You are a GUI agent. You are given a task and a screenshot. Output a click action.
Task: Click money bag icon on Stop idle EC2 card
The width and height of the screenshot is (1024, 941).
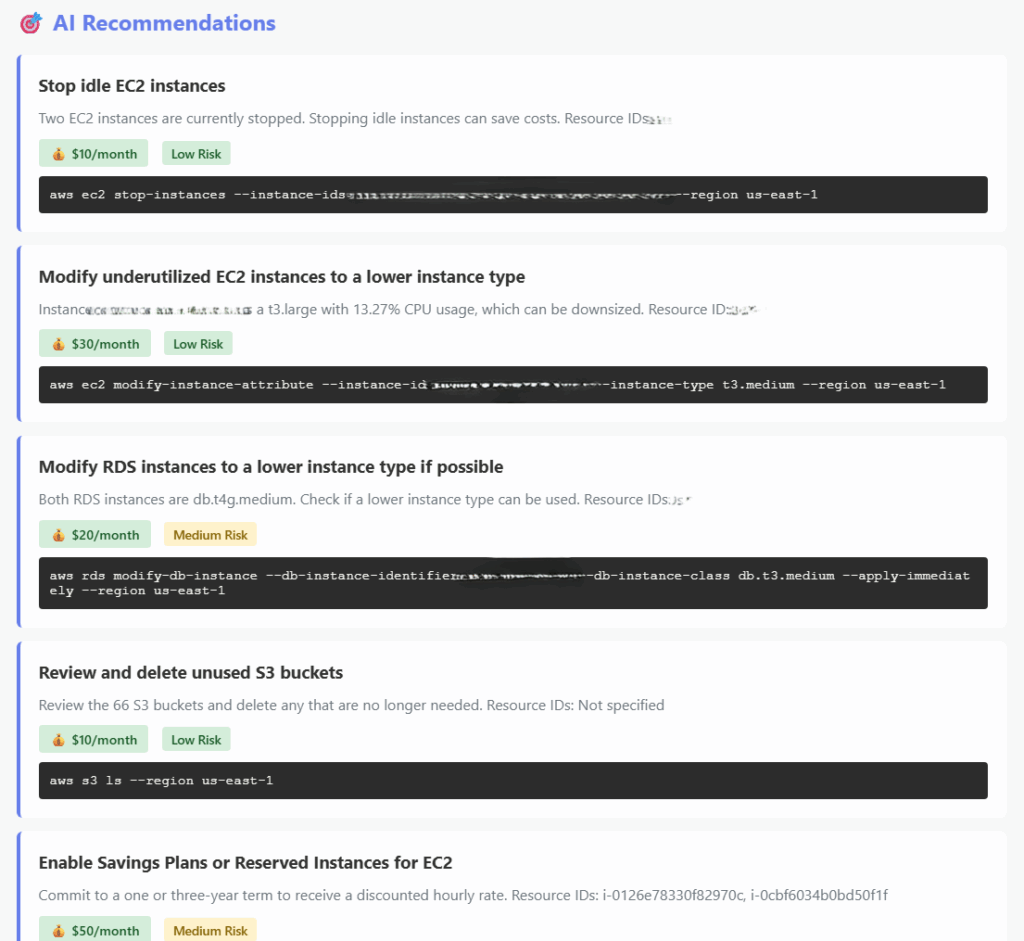click(x=59, y=154)
